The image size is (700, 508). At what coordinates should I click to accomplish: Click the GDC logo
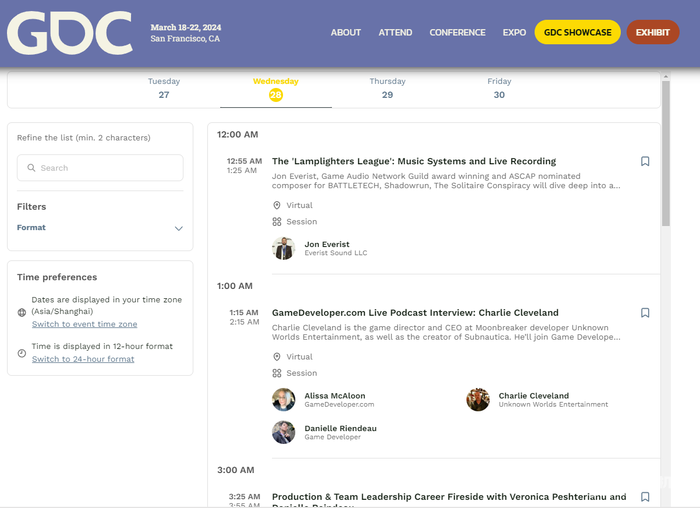pyautogui.click(x=70, y=33)
